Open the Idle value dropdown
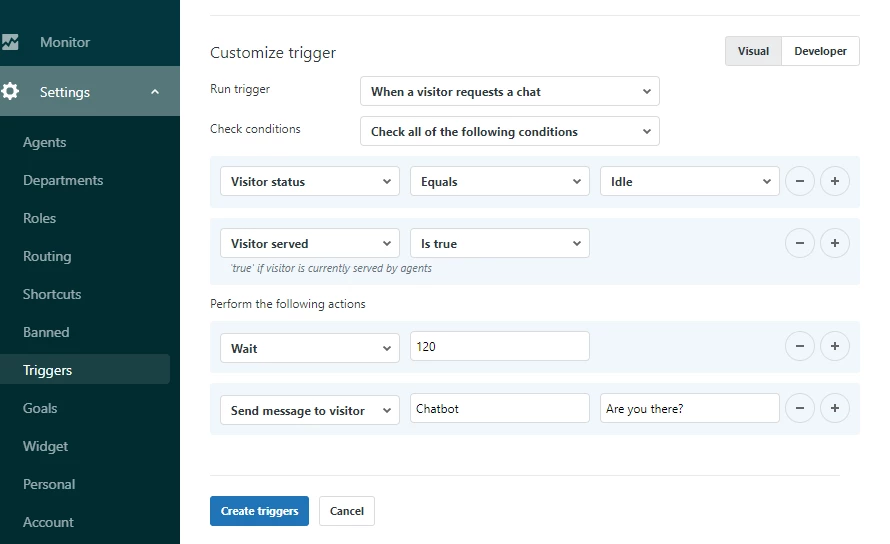Image resolution: width=890 pixels, height=544 pixels. (x=689, y=182)
